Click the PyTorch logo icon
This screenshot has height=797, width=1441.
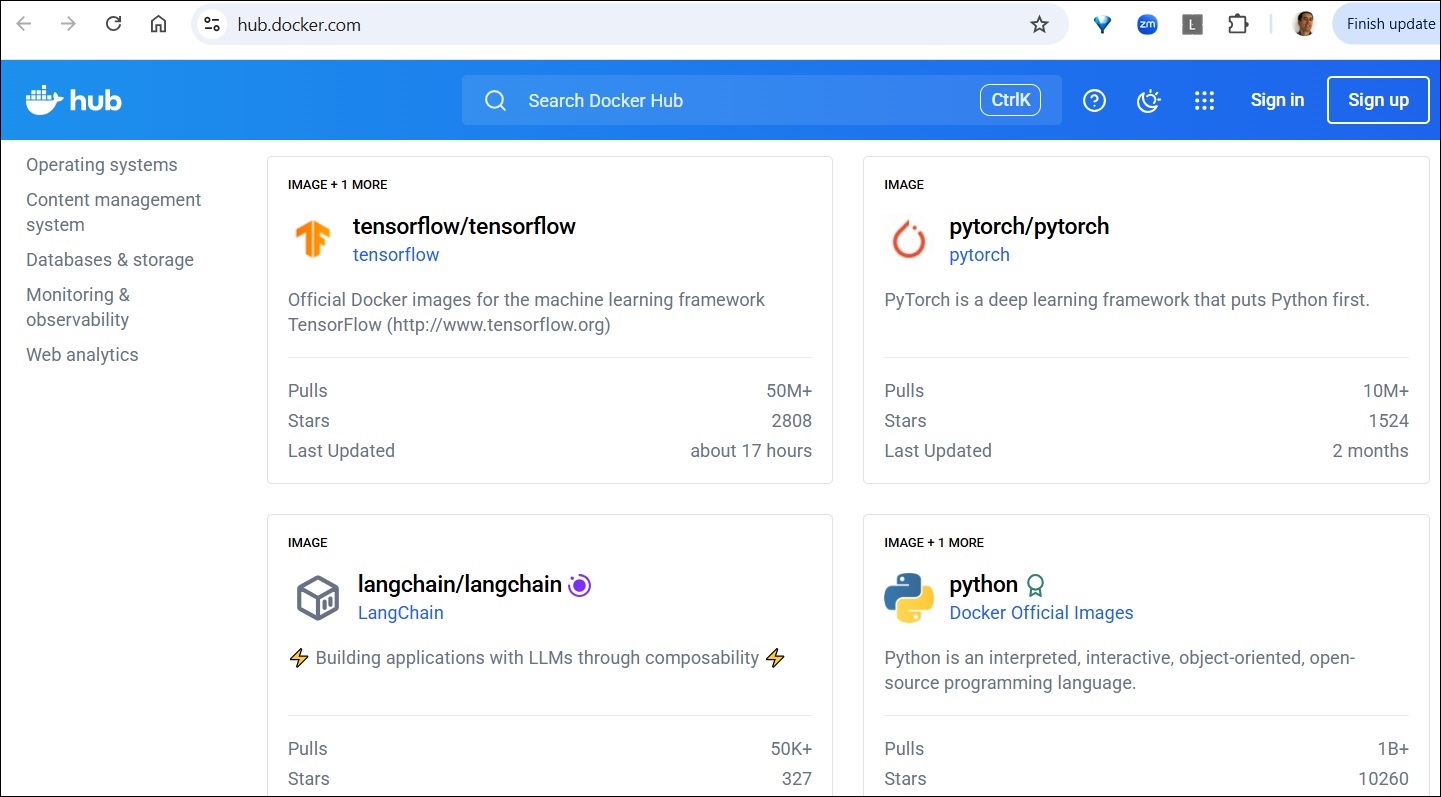pos(908,238)
